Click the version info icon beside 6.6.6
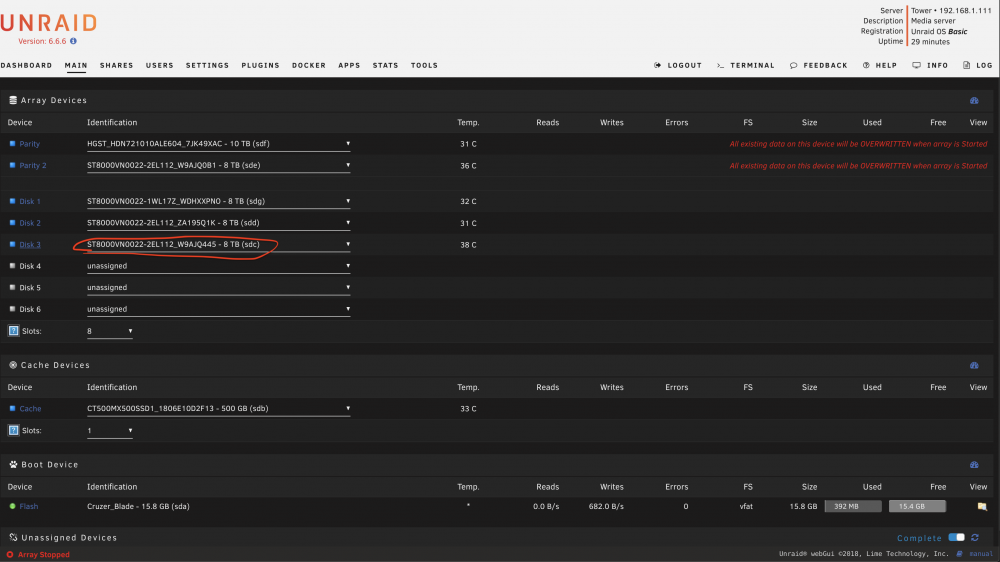This screenshot has width=1000, height=562. coord(73,41)
